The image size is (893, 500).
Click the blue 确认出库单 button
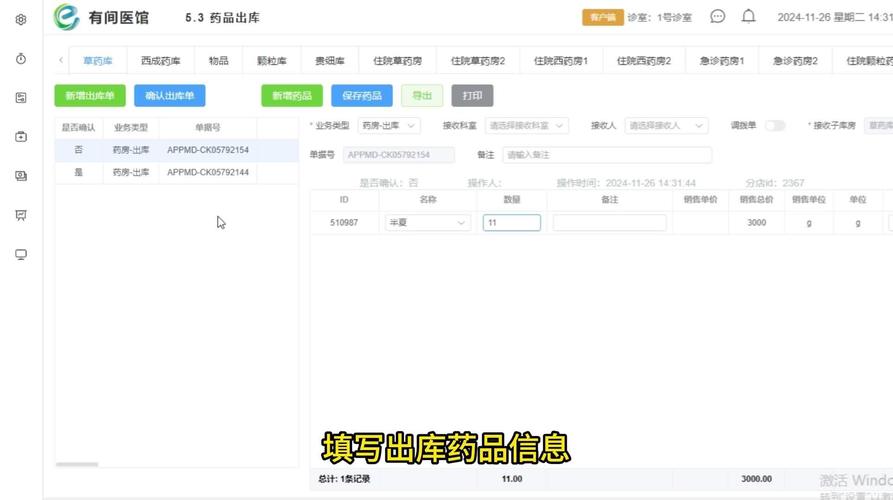click(170, 96)
